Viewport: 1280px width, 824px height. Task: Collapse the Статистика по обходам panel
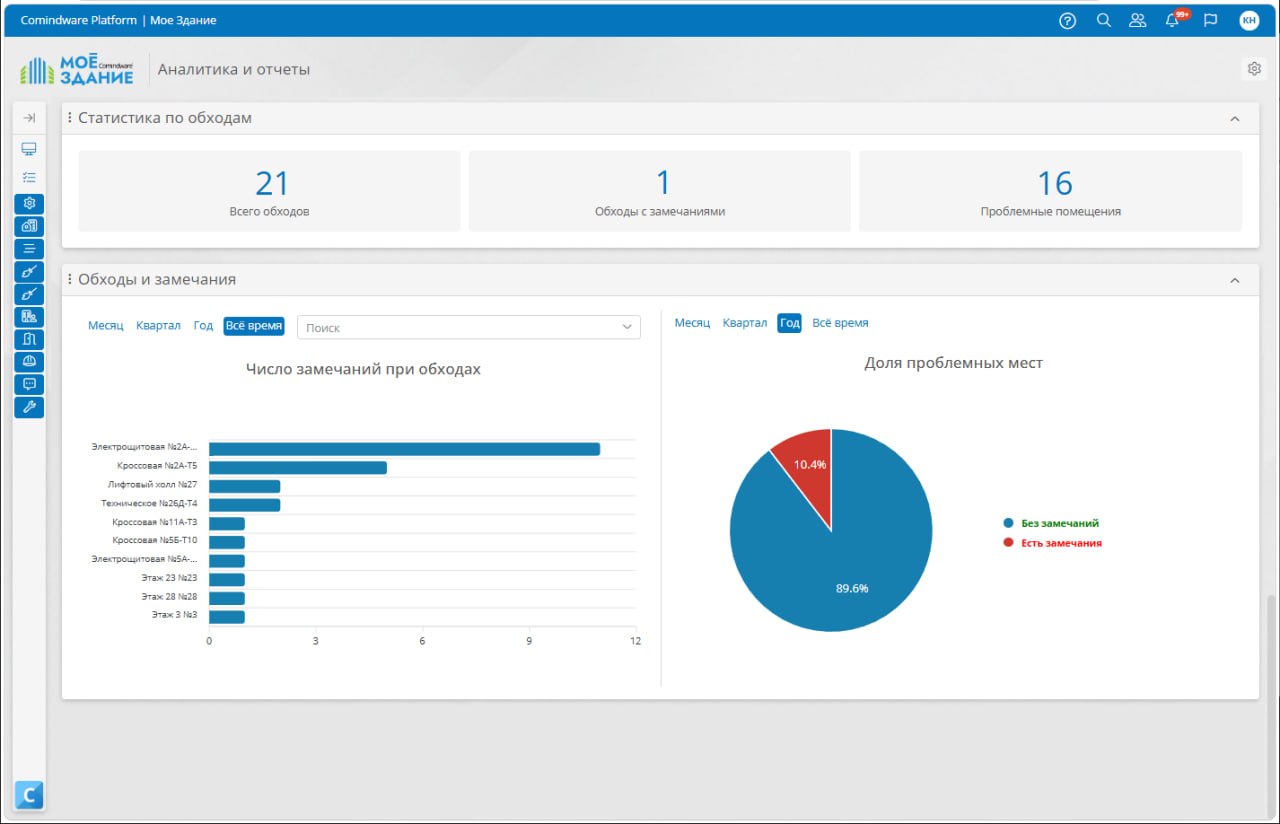[x=1235, y=119]
